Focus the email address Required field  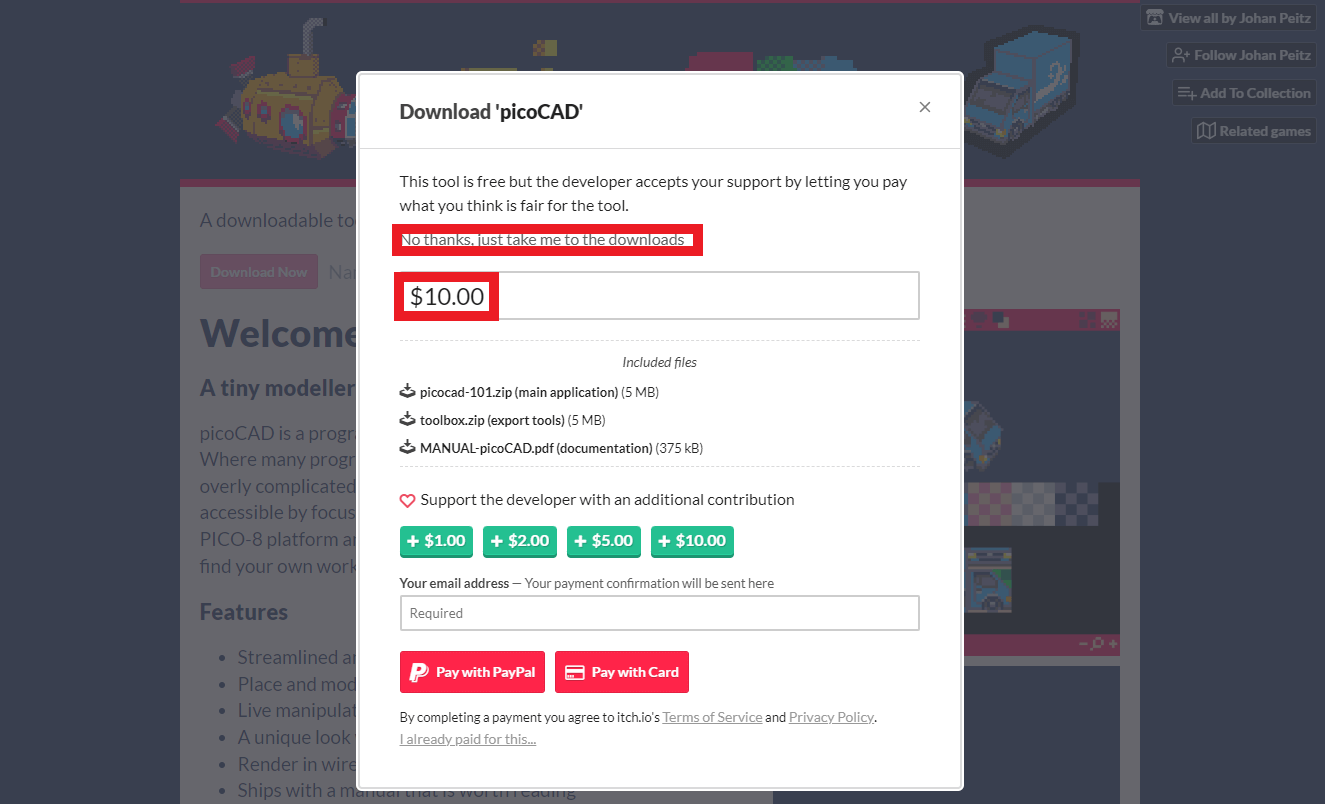coord(659,613)
